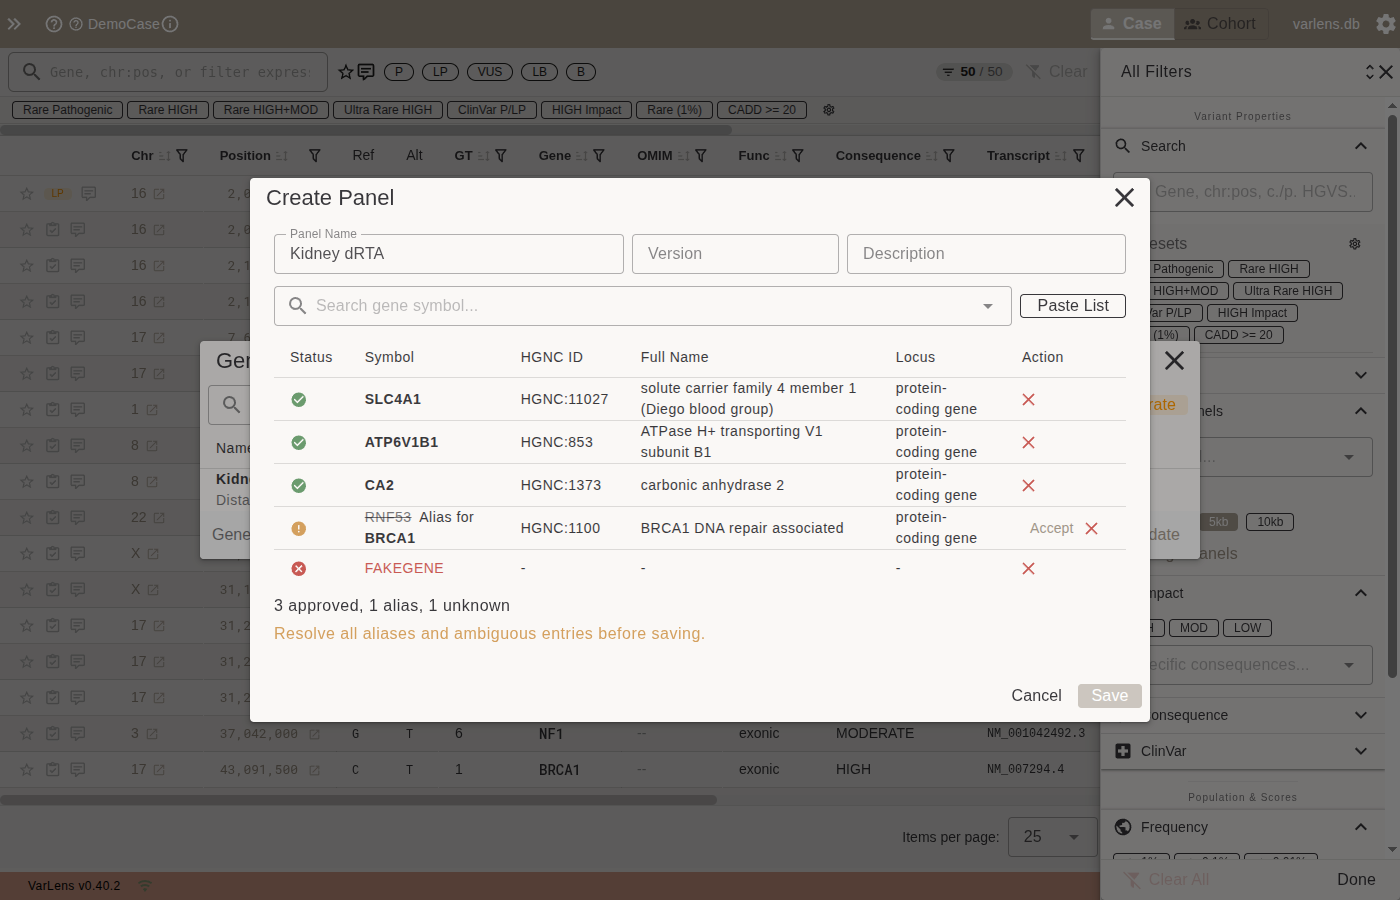
Task: Star the first LP variant row
Action: tap(26, 193)
